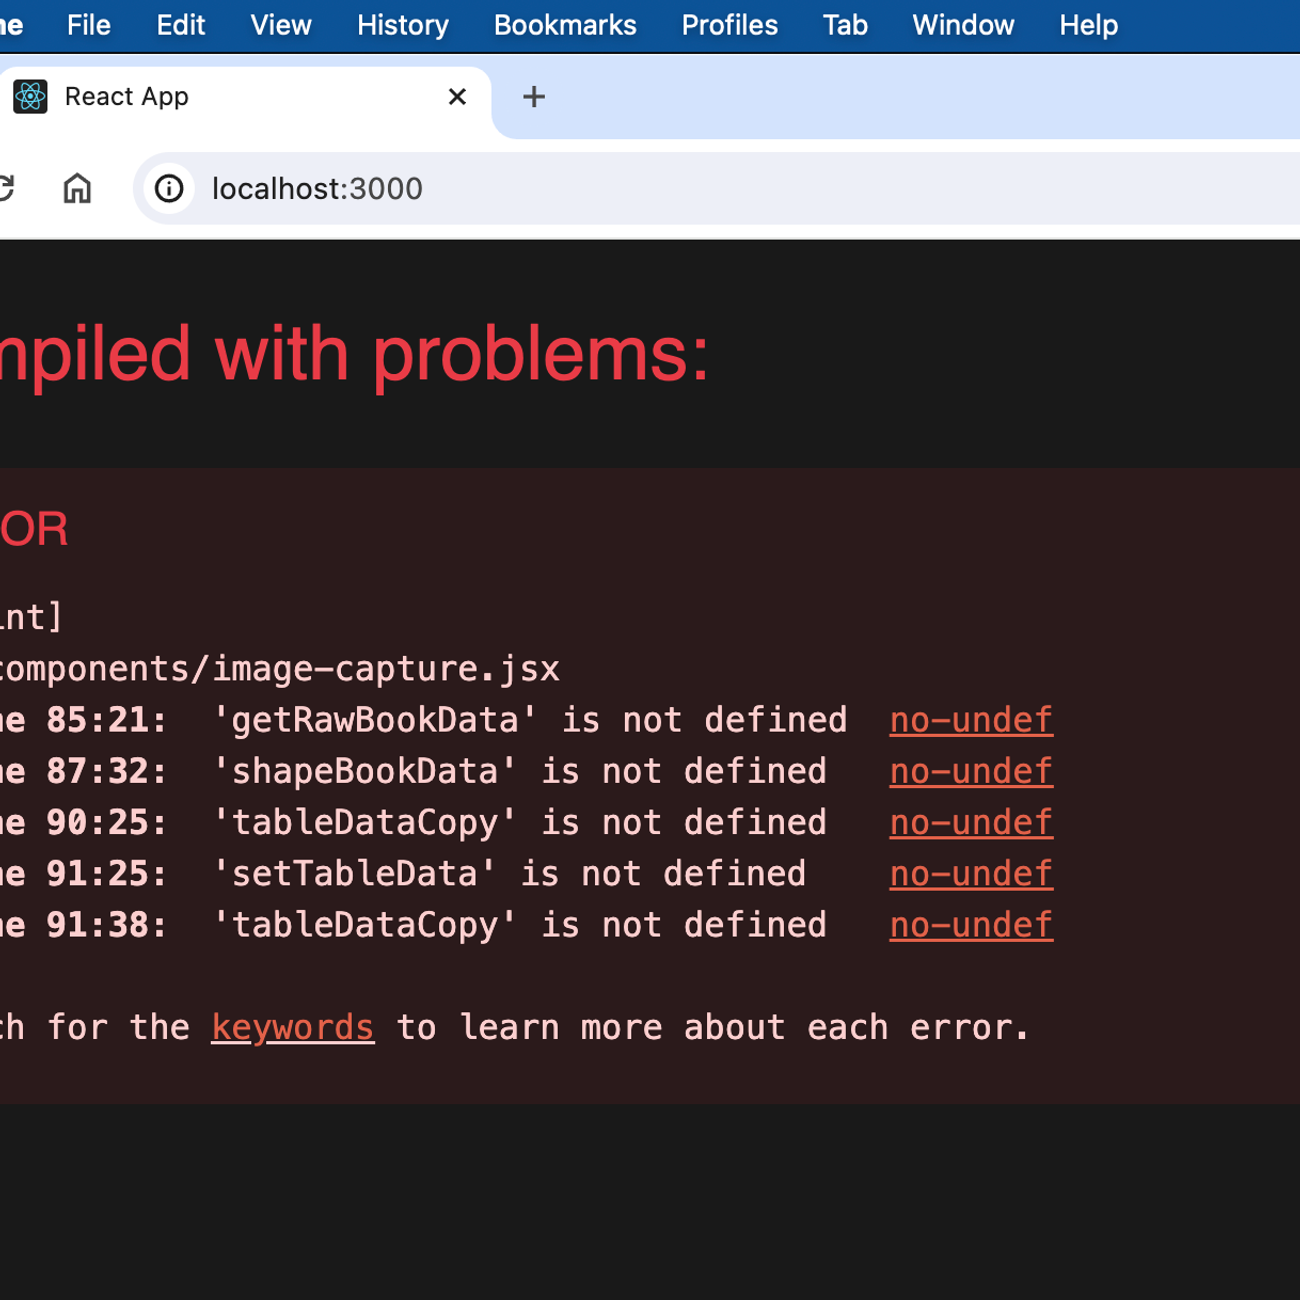Viewport: 1300px width, 1300px height.
Task: Open the File menu
Action: point(88,25)
